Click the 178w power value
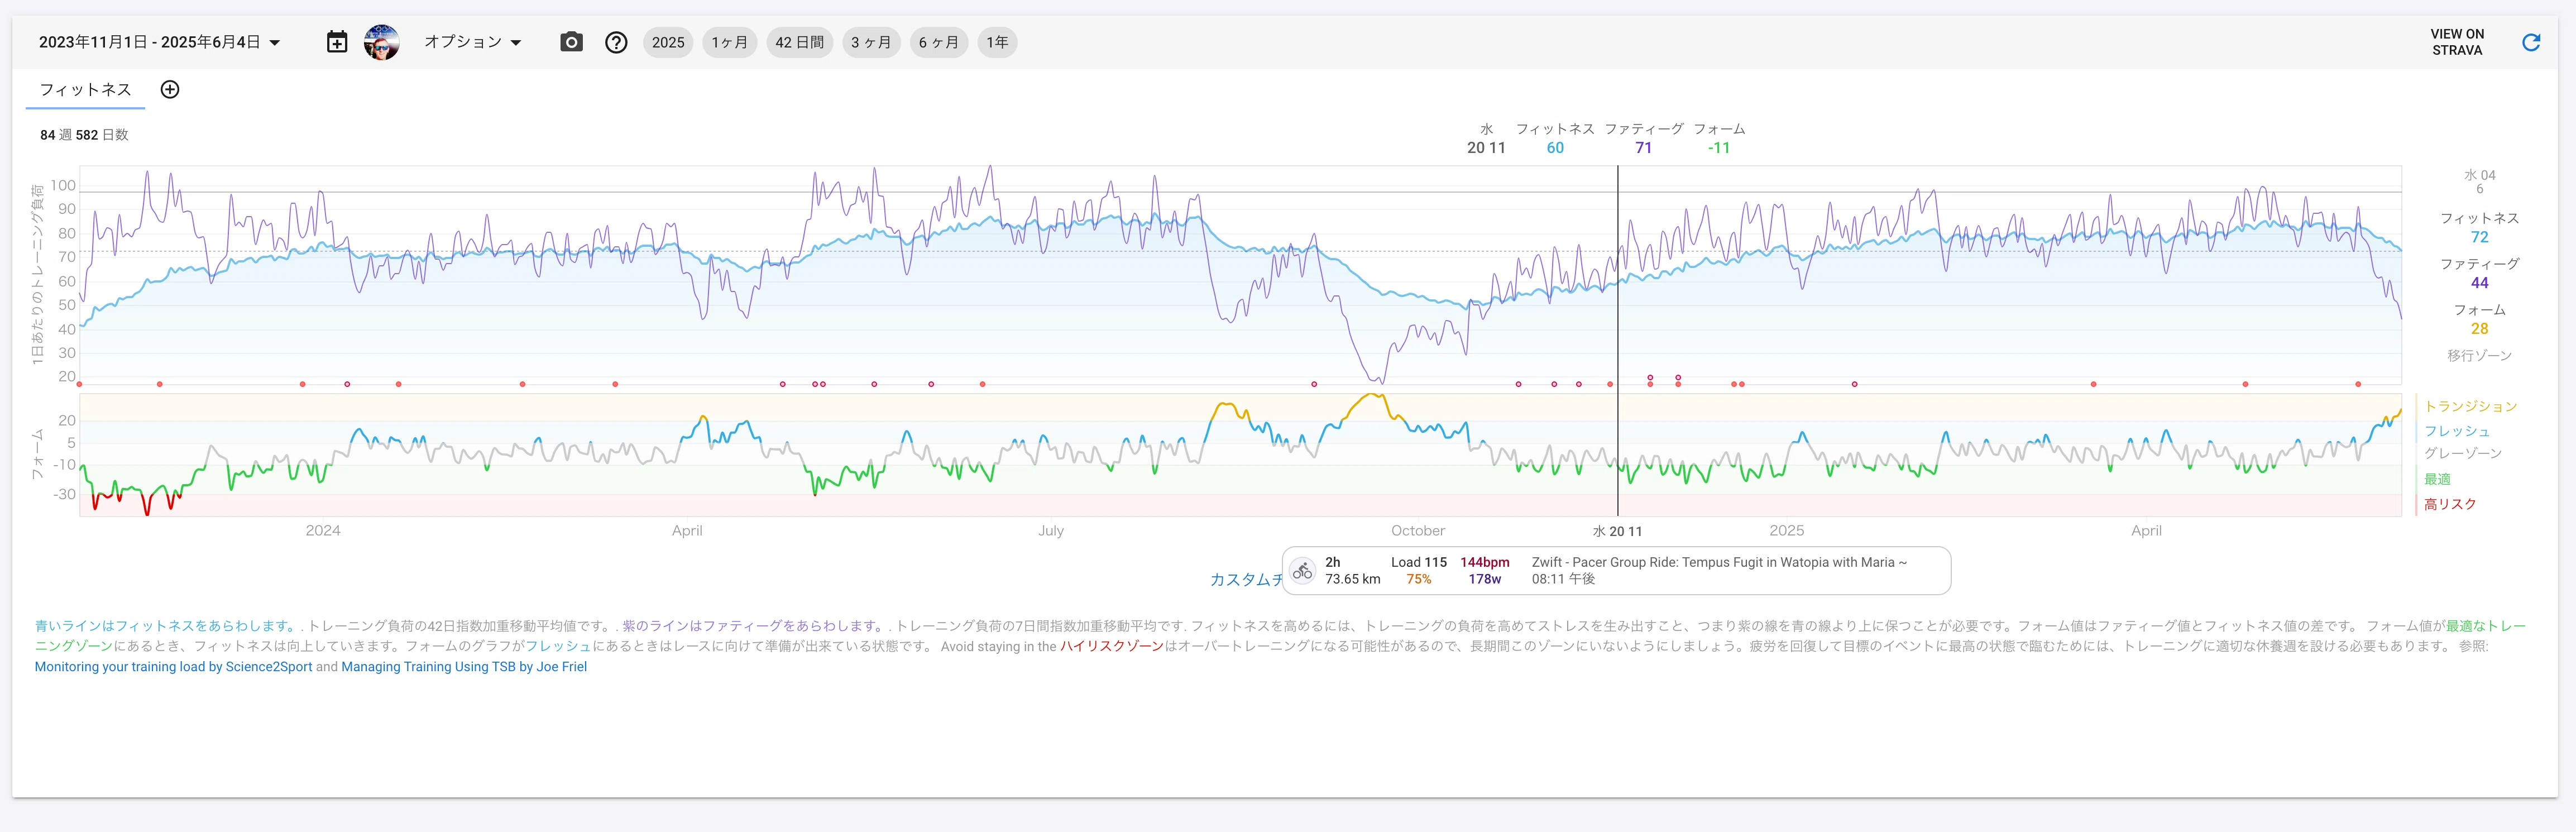 tap(1484, 579)
